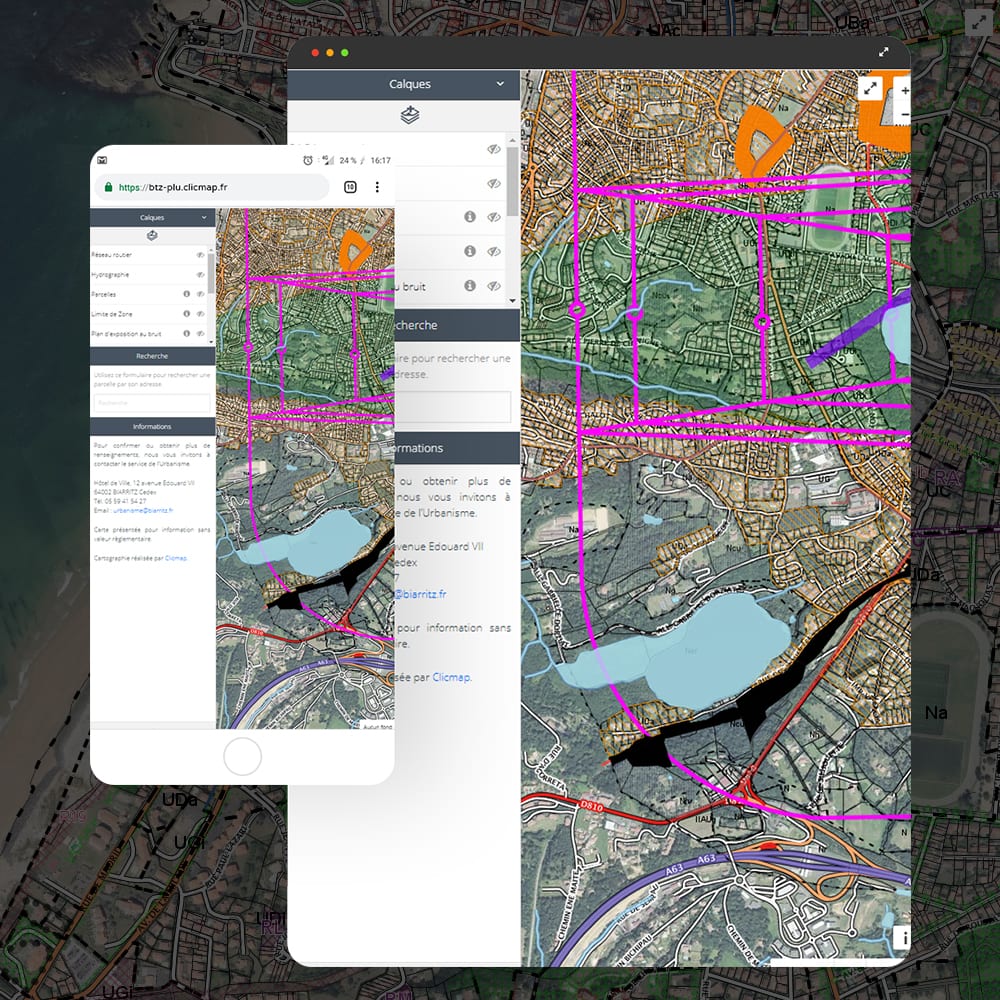Image resolution: width=1000 pixels, height=1000 pixels.
Task: Click the urbanisme@biarritz.fr email link
Action: pos(130,511)
